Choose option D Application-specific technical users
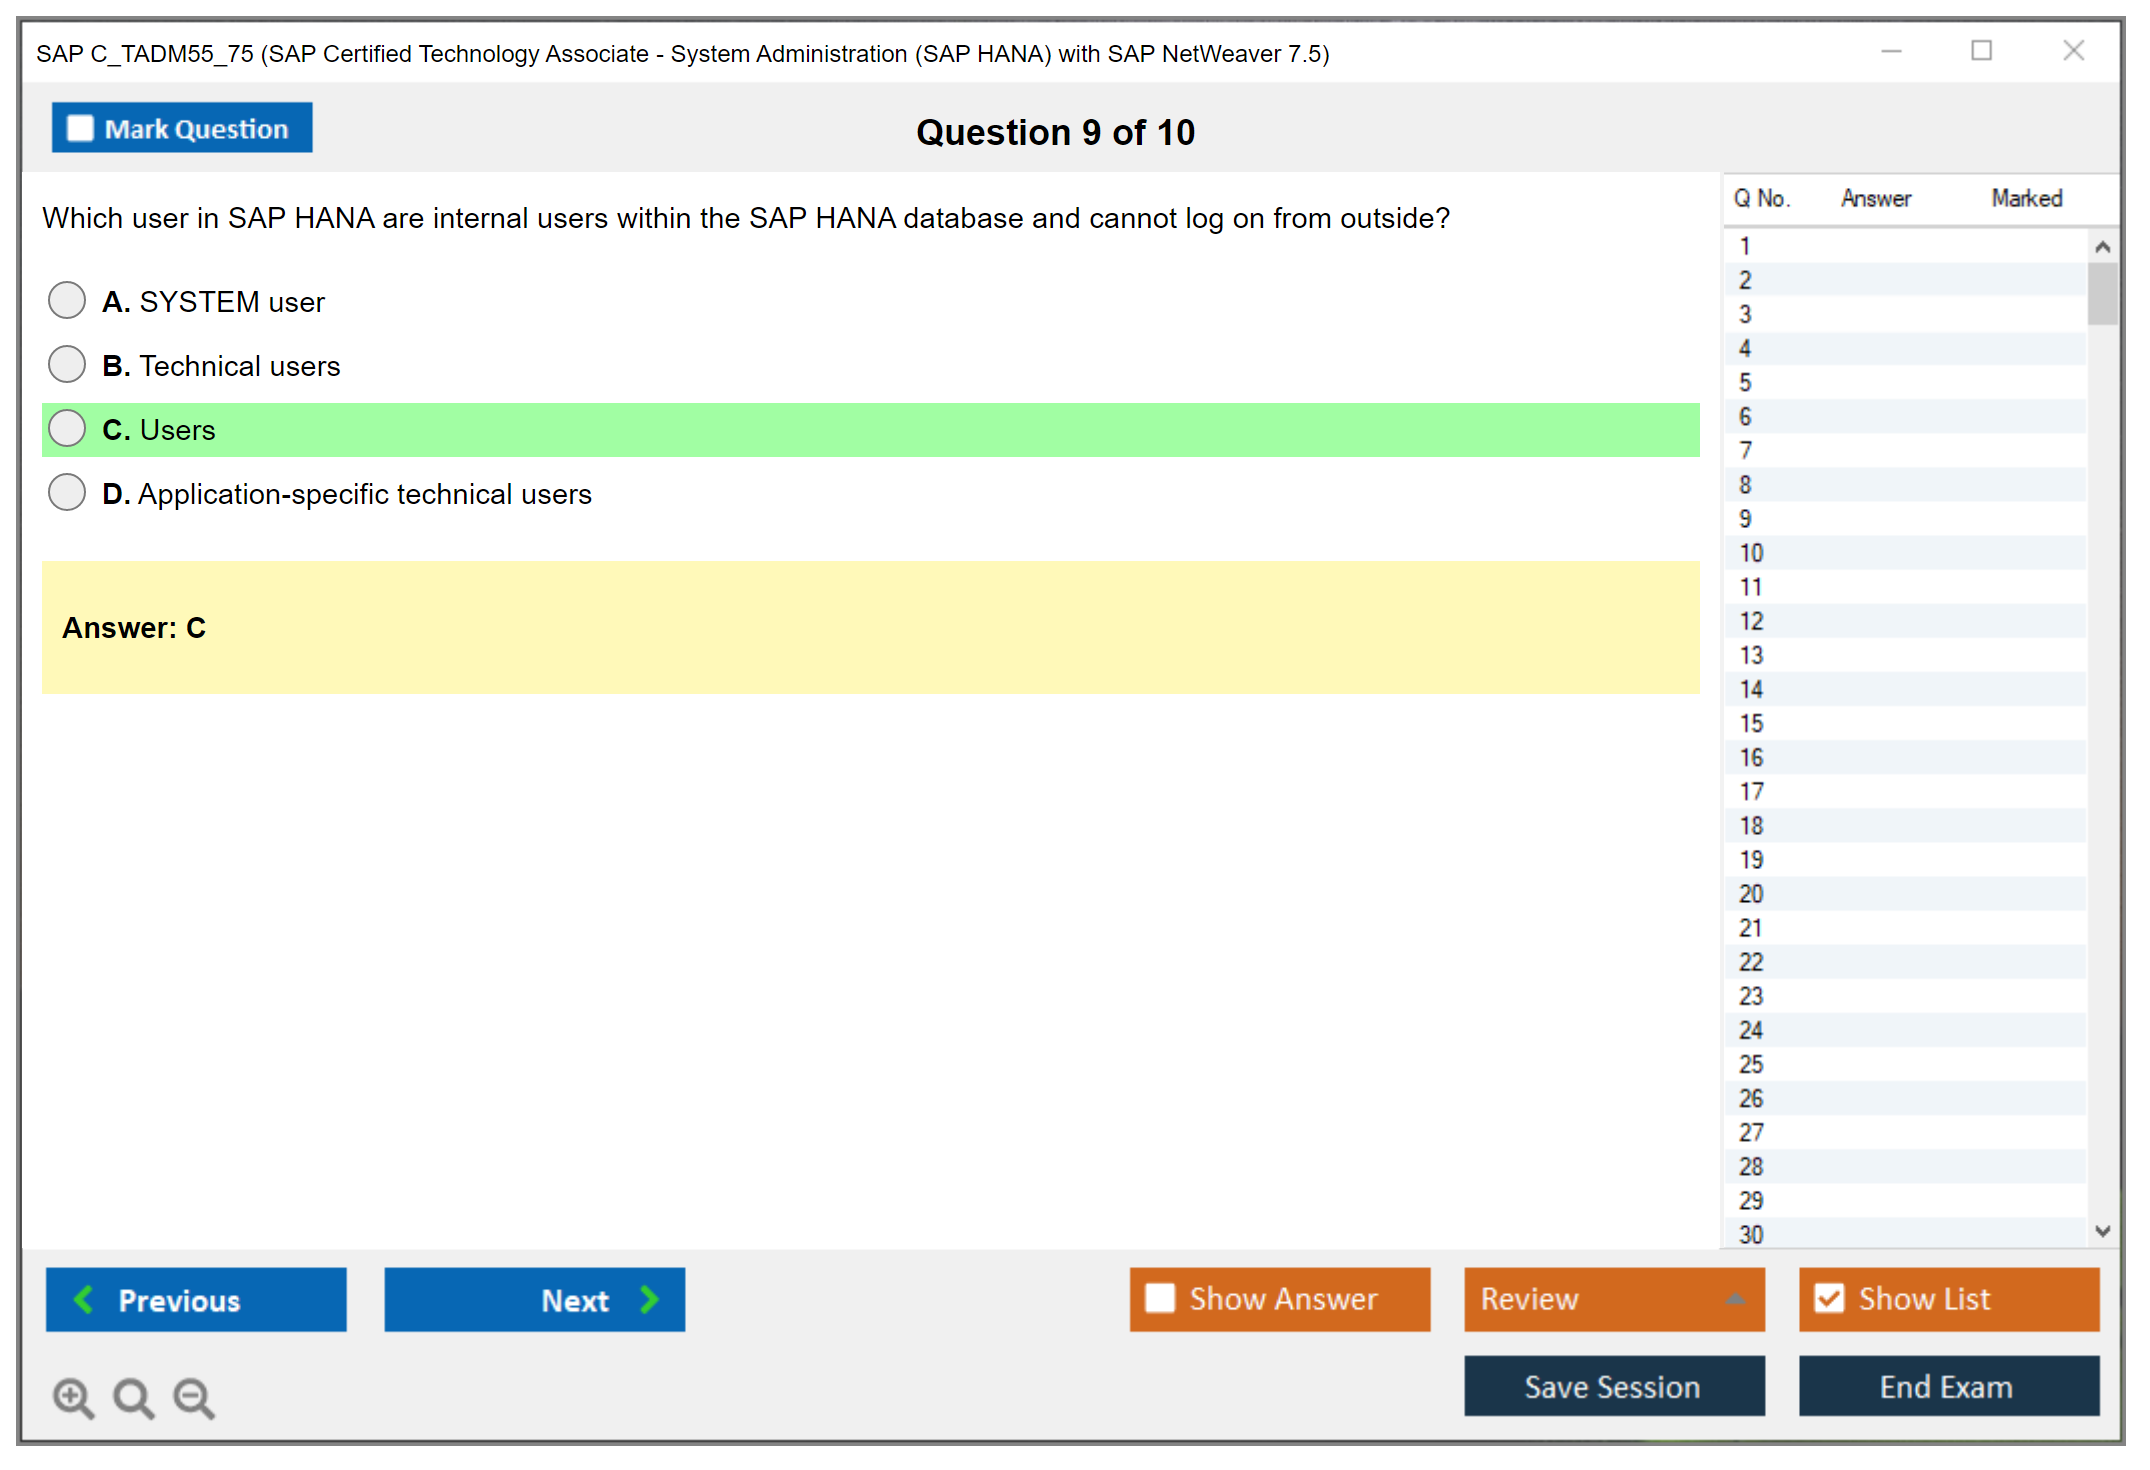 (x=67, y=492)
